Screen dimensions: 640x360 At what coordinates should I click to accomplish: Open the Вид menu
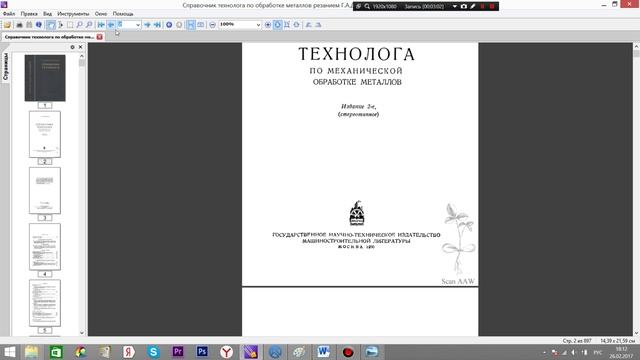47,13
